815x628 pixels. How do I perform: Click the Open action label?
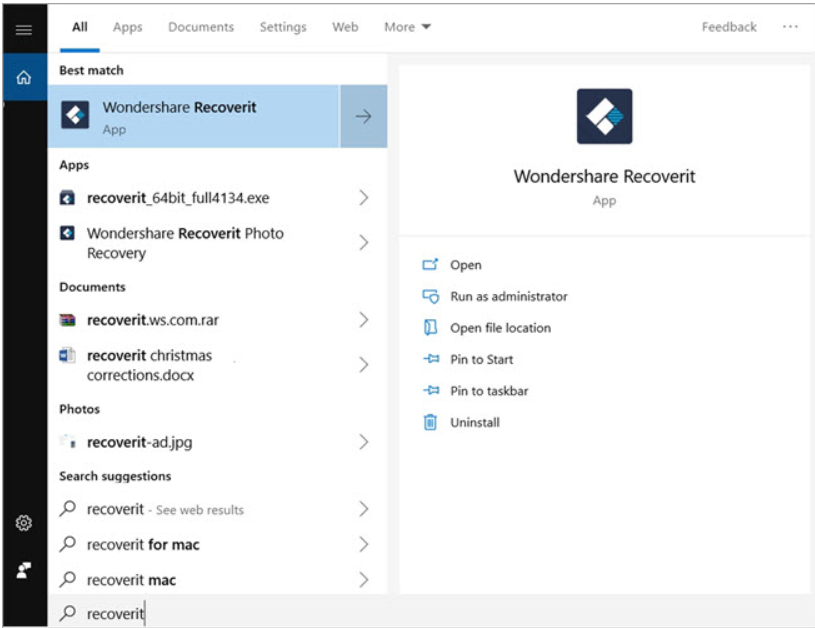pos(466,265)
